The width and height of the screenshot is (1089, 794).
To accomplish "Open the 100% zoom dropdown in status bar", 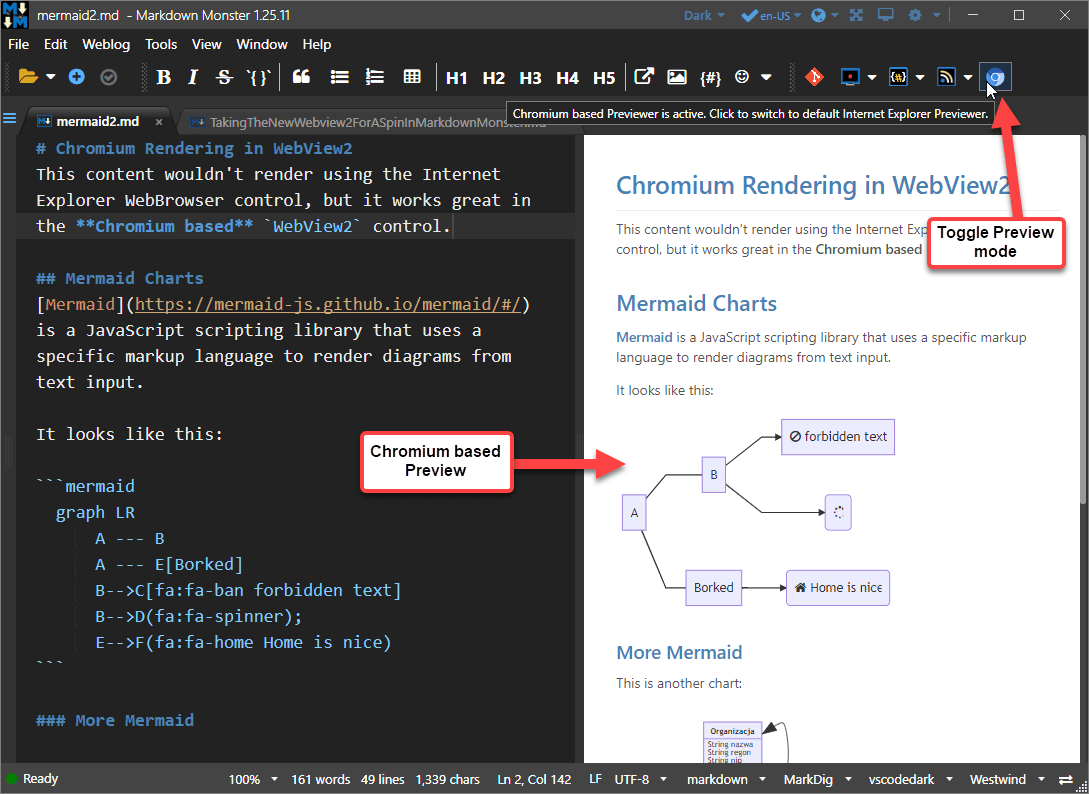I will click(x=253, y=779).
